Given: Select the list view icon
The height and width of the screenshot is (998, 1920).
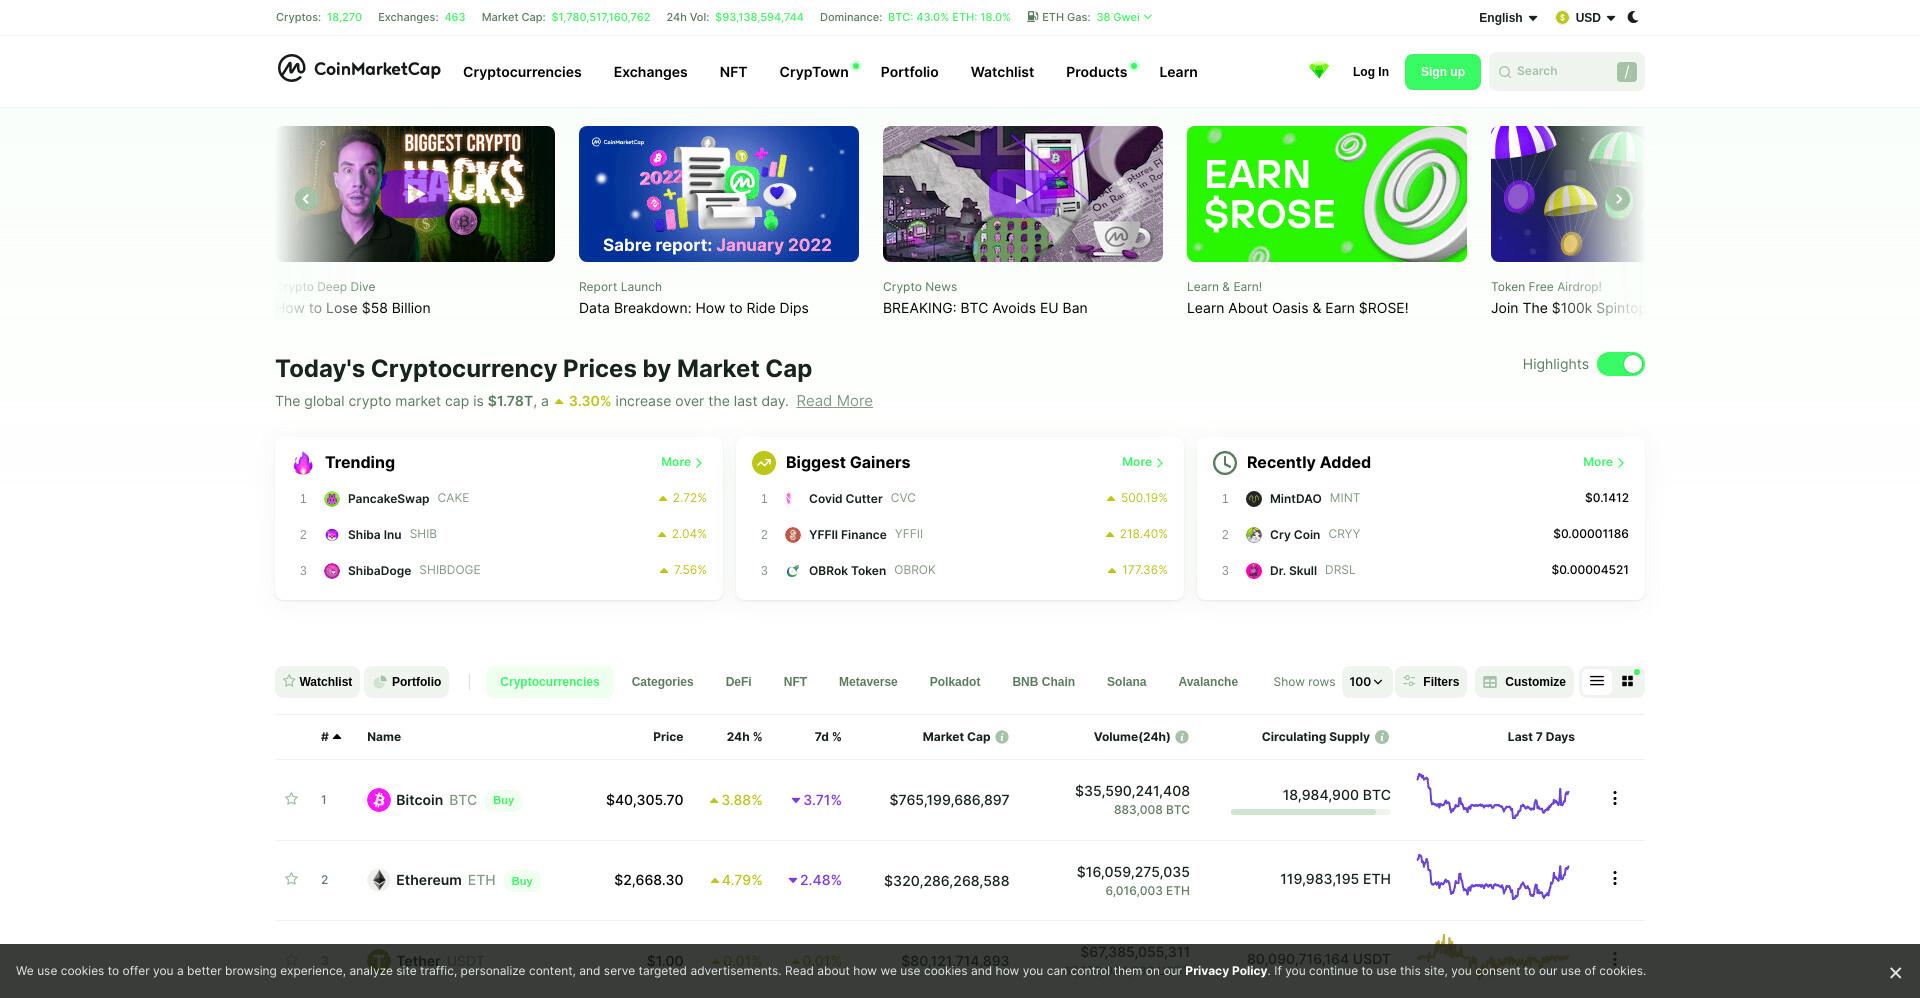Looking at the screenshot, I should point(1597,681).
